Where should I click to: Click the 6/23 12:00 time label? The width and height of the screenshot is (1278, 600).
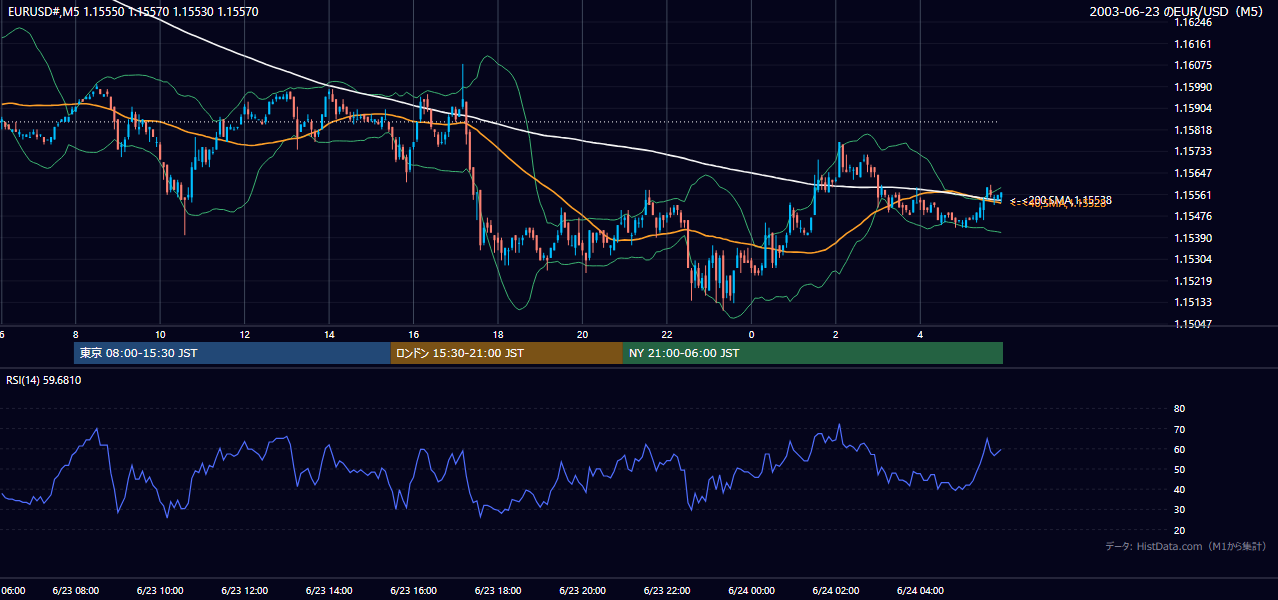[245, 591]
